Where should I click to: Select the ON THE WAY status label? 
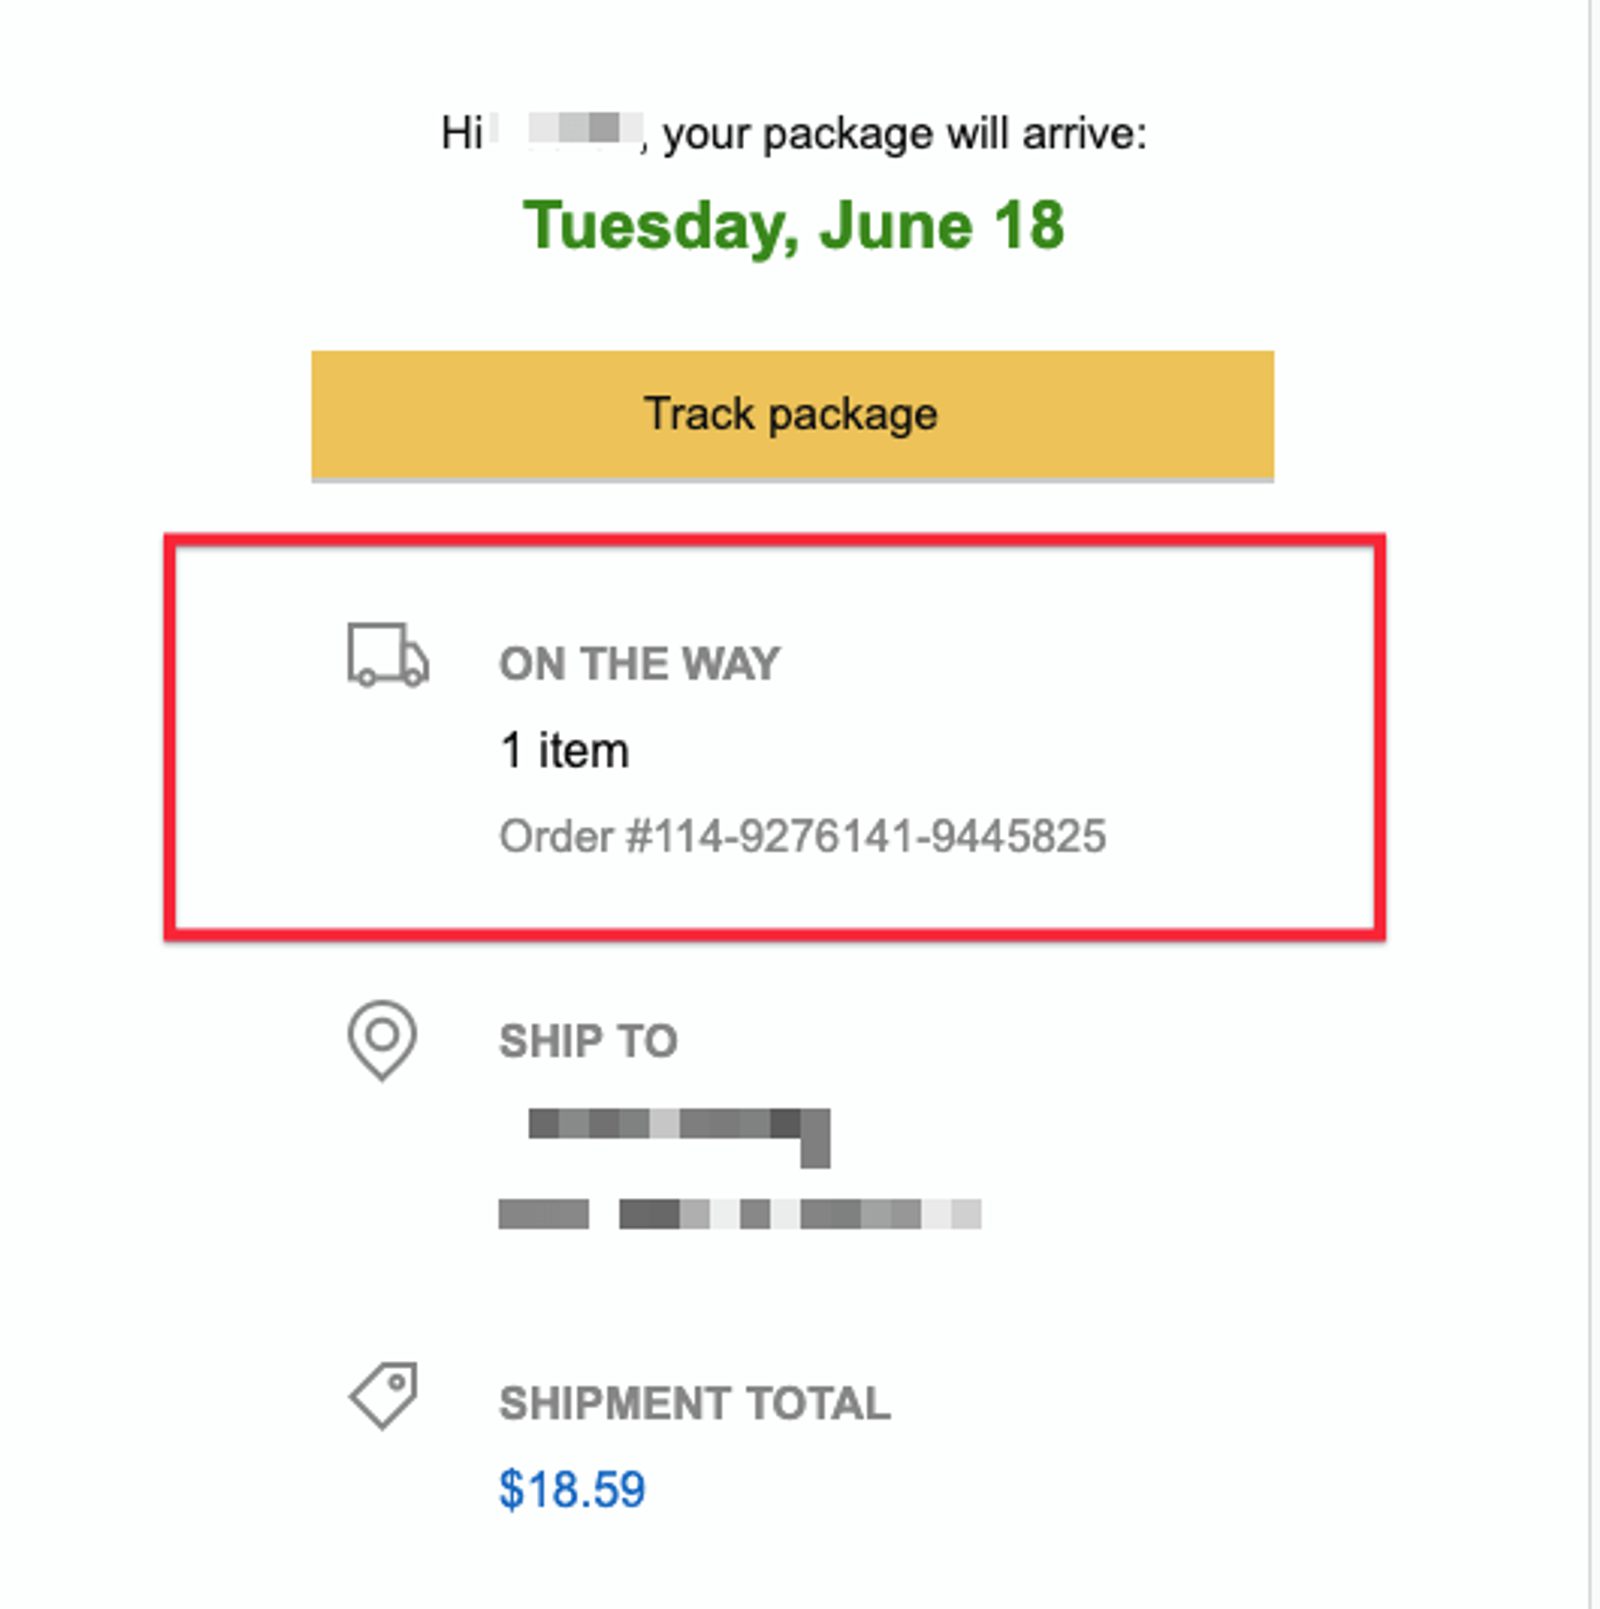click(639, 660)
